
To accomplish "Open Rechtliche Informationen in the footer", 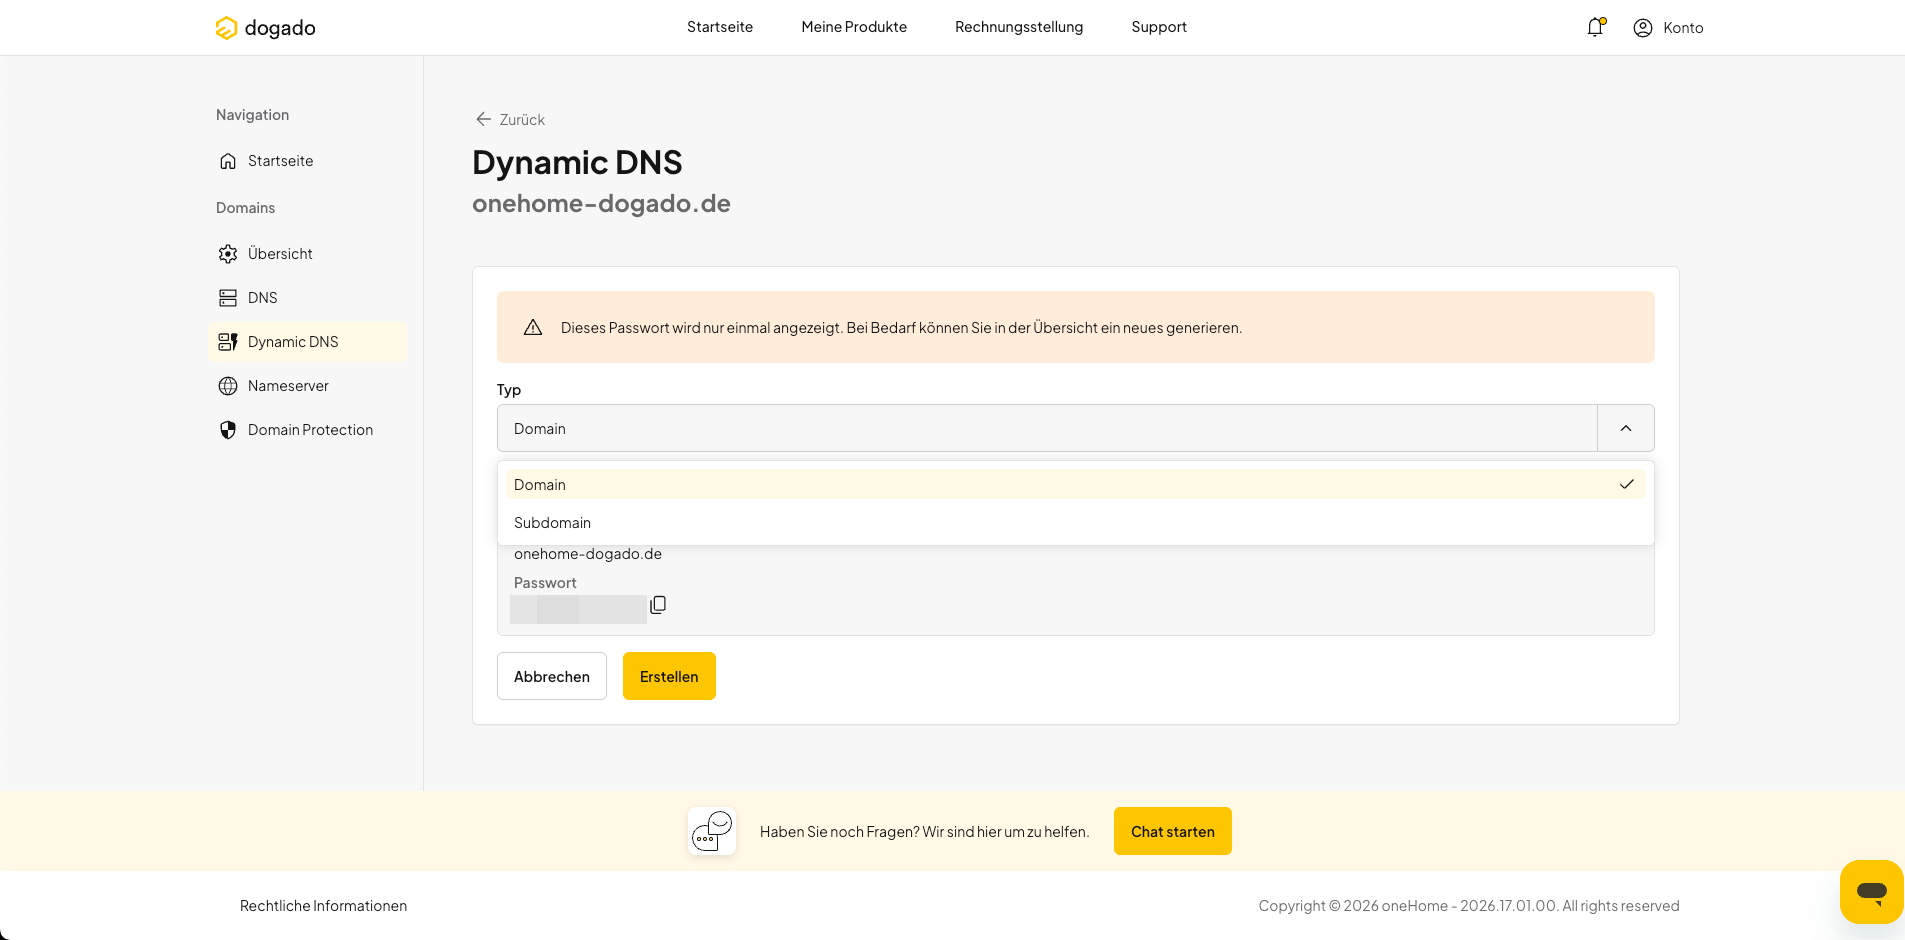I will tap(323, 906).
